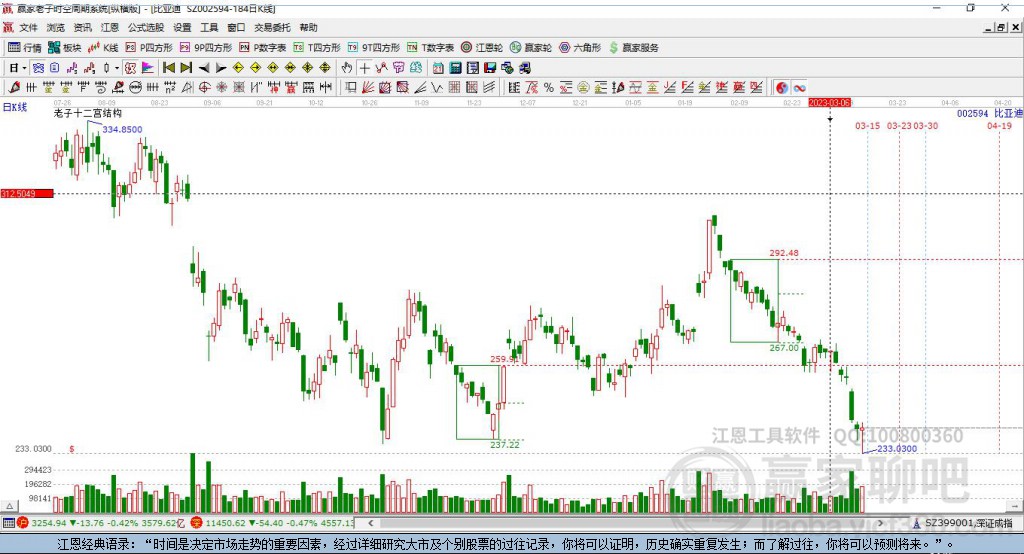Screen dimensions: 1024x554
Task: Open the 工具 menu
Action: pyautogui.click(x=209, y=27)
